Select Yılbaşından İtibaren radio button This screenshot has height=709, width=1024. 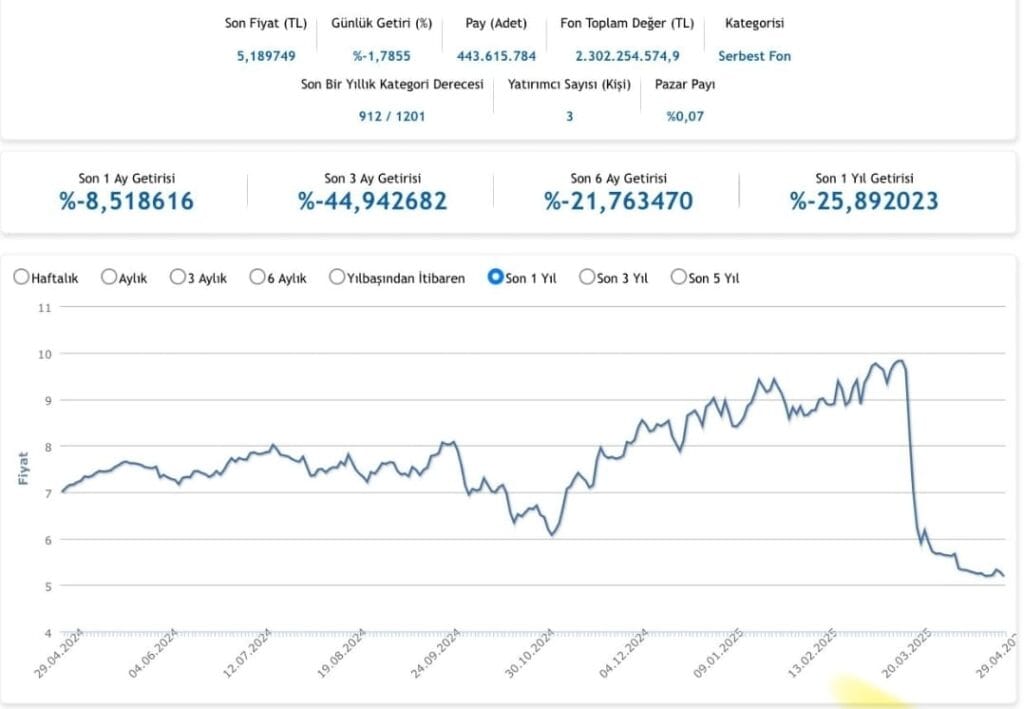pyautogui.click(x=337, y=278)
